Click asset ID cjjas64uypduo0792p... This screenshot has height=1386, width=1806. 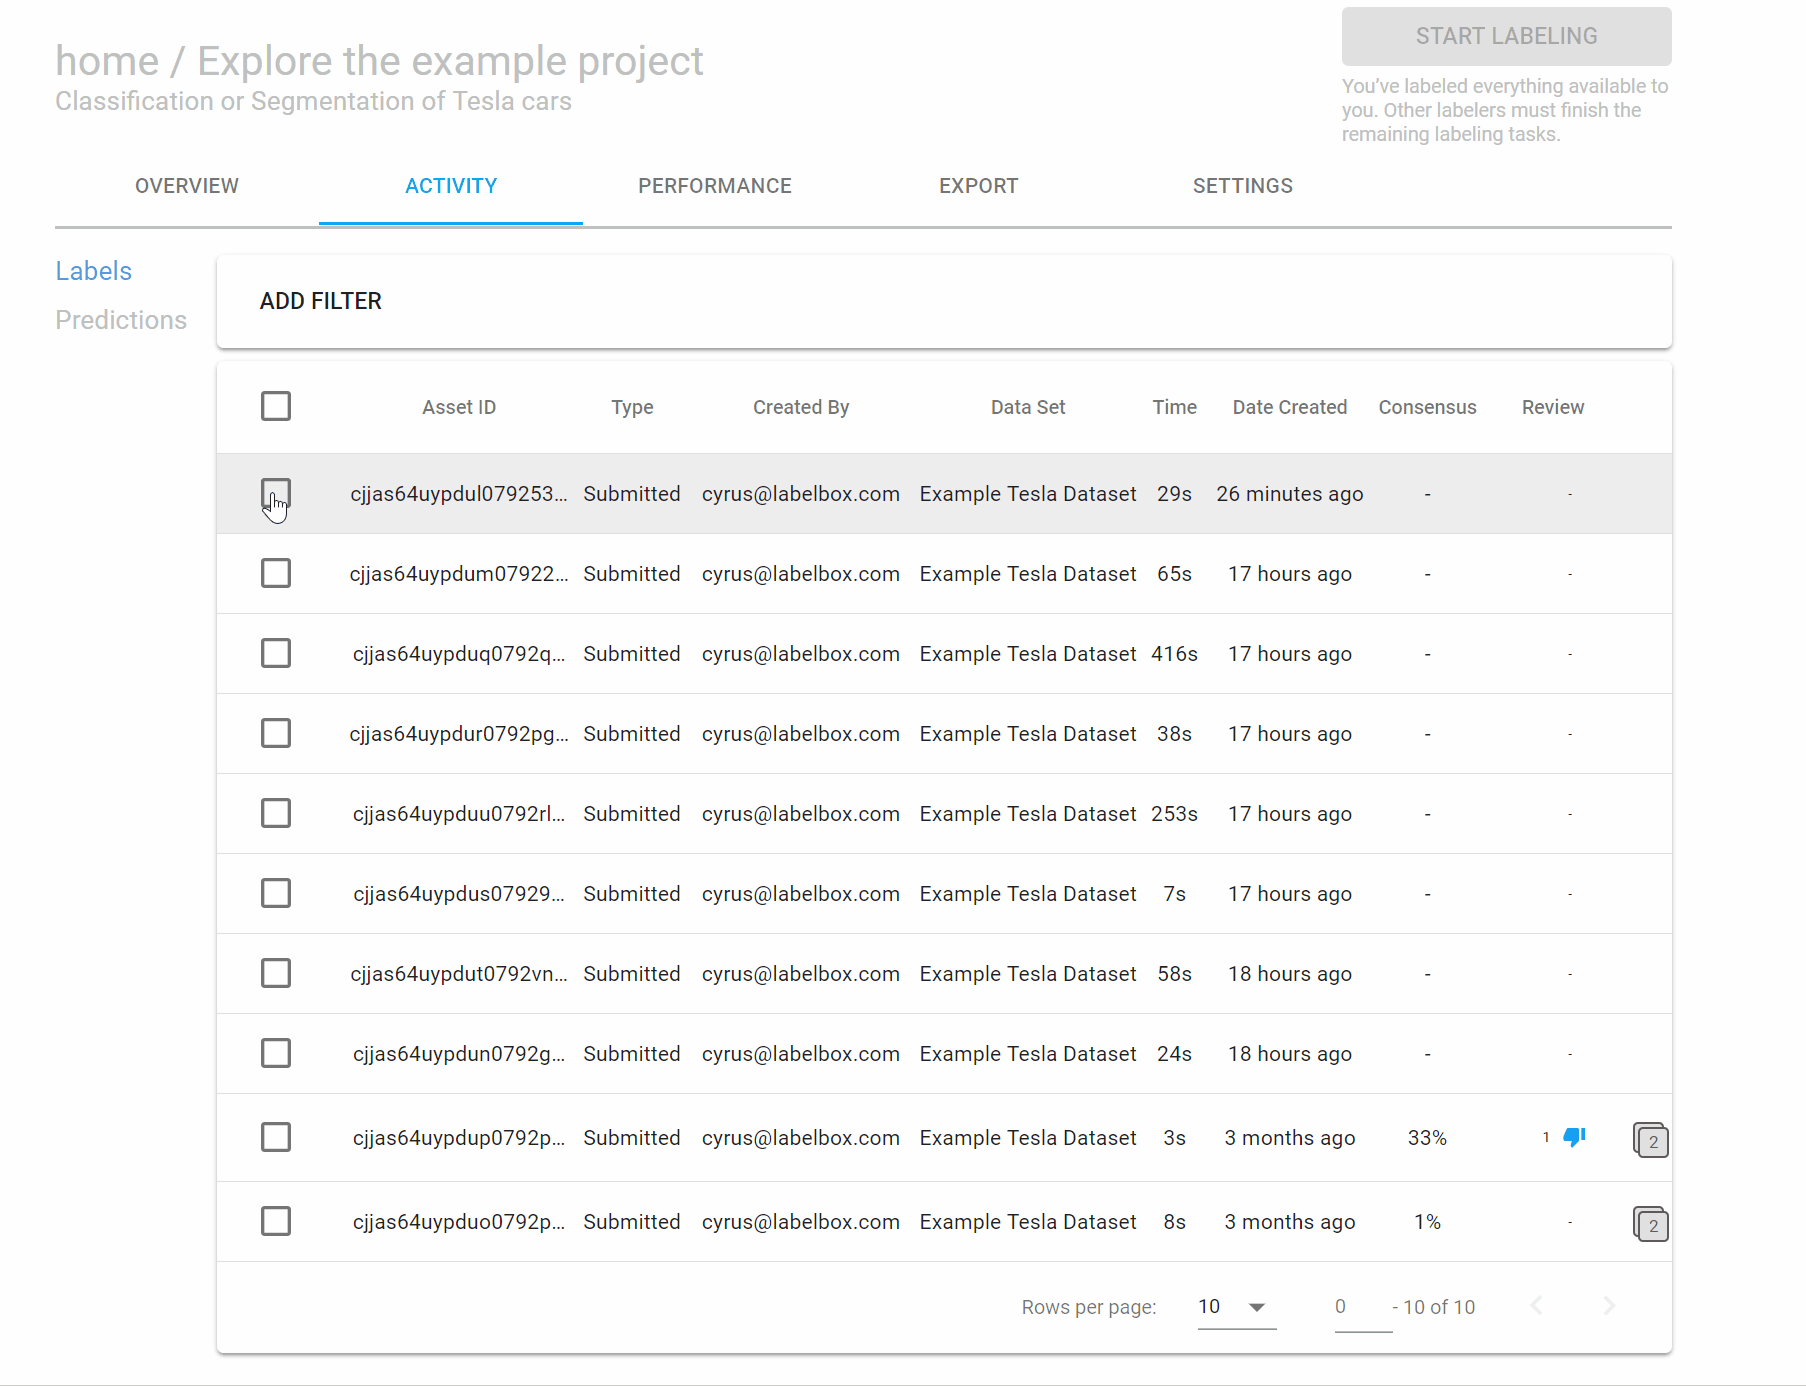tap(459, 1222)
